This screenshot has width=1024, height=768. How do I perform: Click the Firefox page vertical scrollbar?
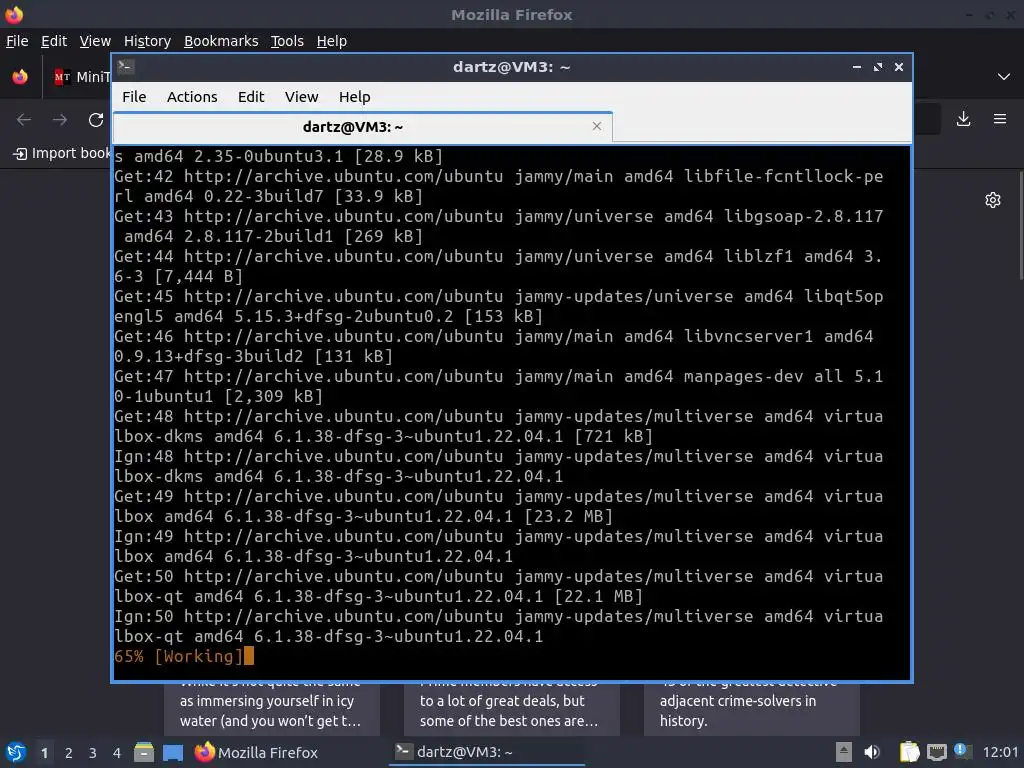pos(1020,225)
